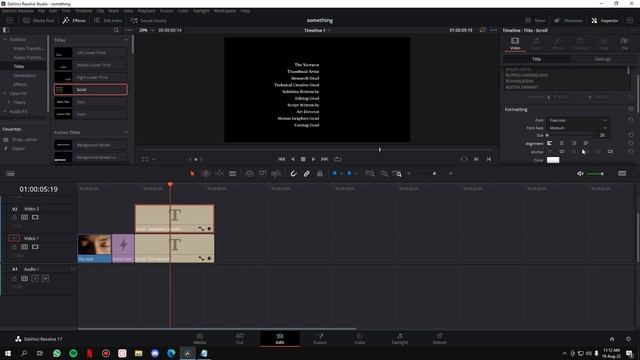Open viewer zoom percentage dropdown
The image size is (640, 360).
tap(147, 30)
